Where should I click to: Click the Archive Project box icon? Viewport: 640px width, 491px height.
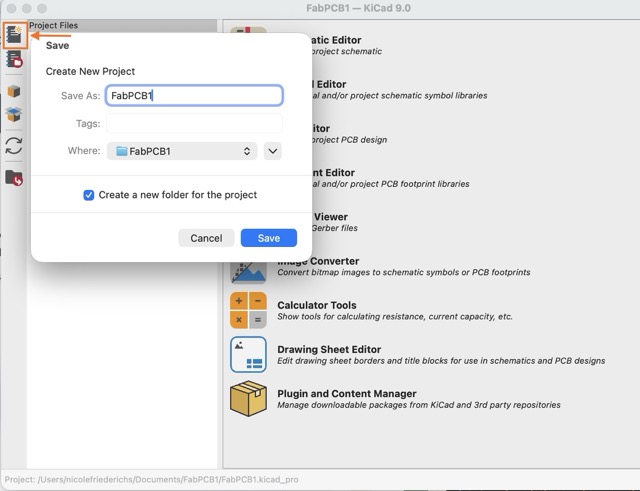tap(14, 91)
